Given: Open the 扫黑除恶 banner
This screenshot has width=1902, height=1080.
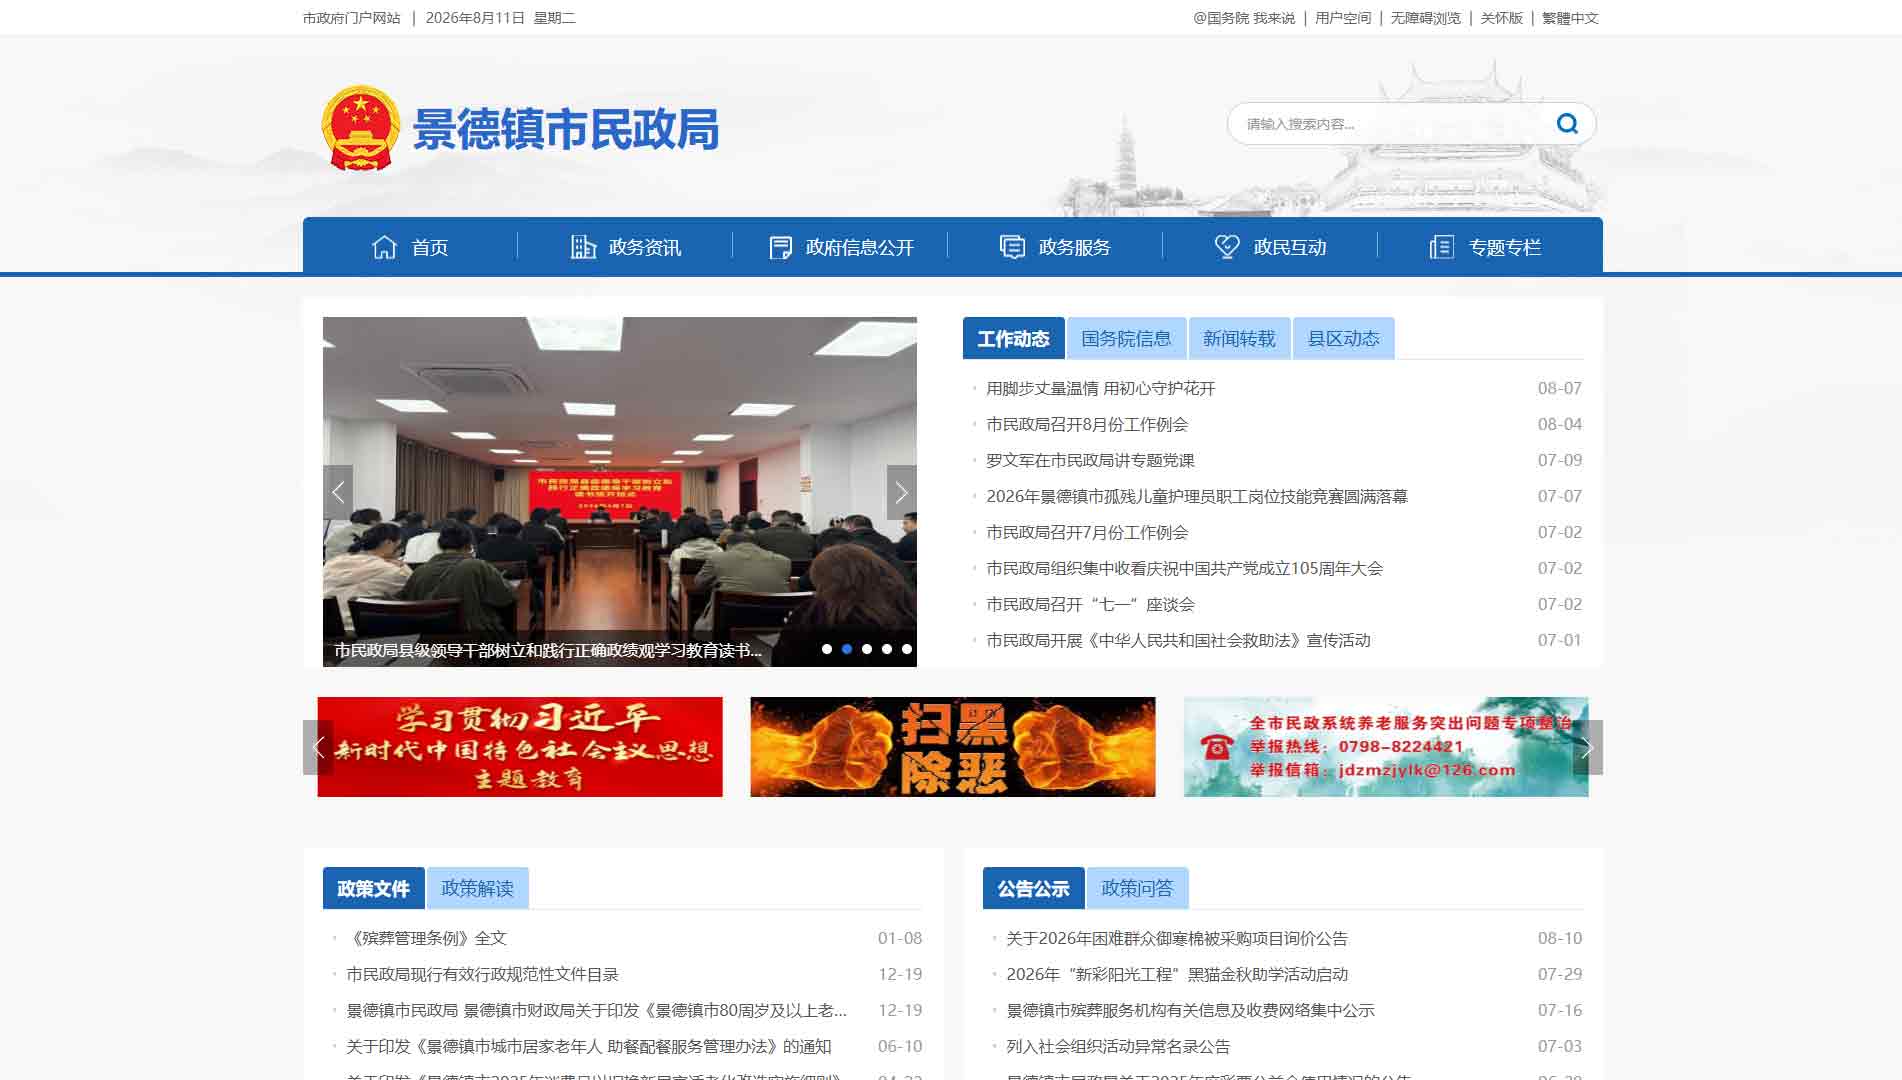Looking at the screenshot, I should click(953, 747).
